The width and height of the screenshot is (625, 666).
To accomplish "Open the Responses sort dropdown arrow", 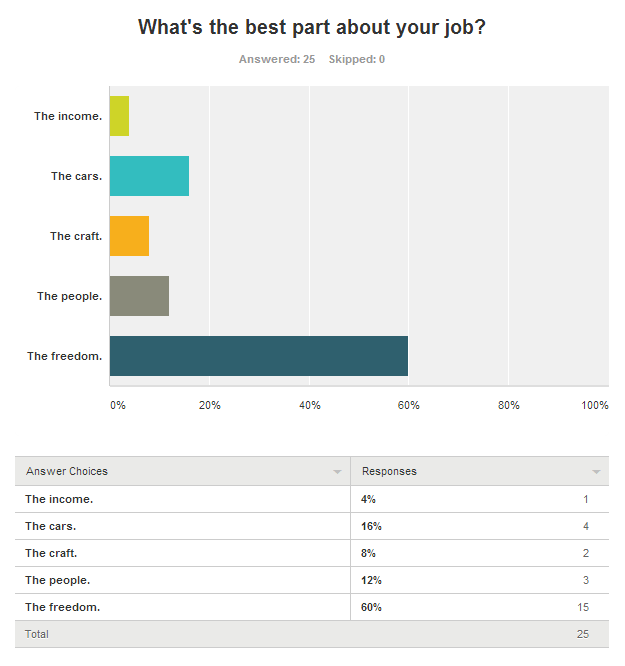I will click(596, 472).
